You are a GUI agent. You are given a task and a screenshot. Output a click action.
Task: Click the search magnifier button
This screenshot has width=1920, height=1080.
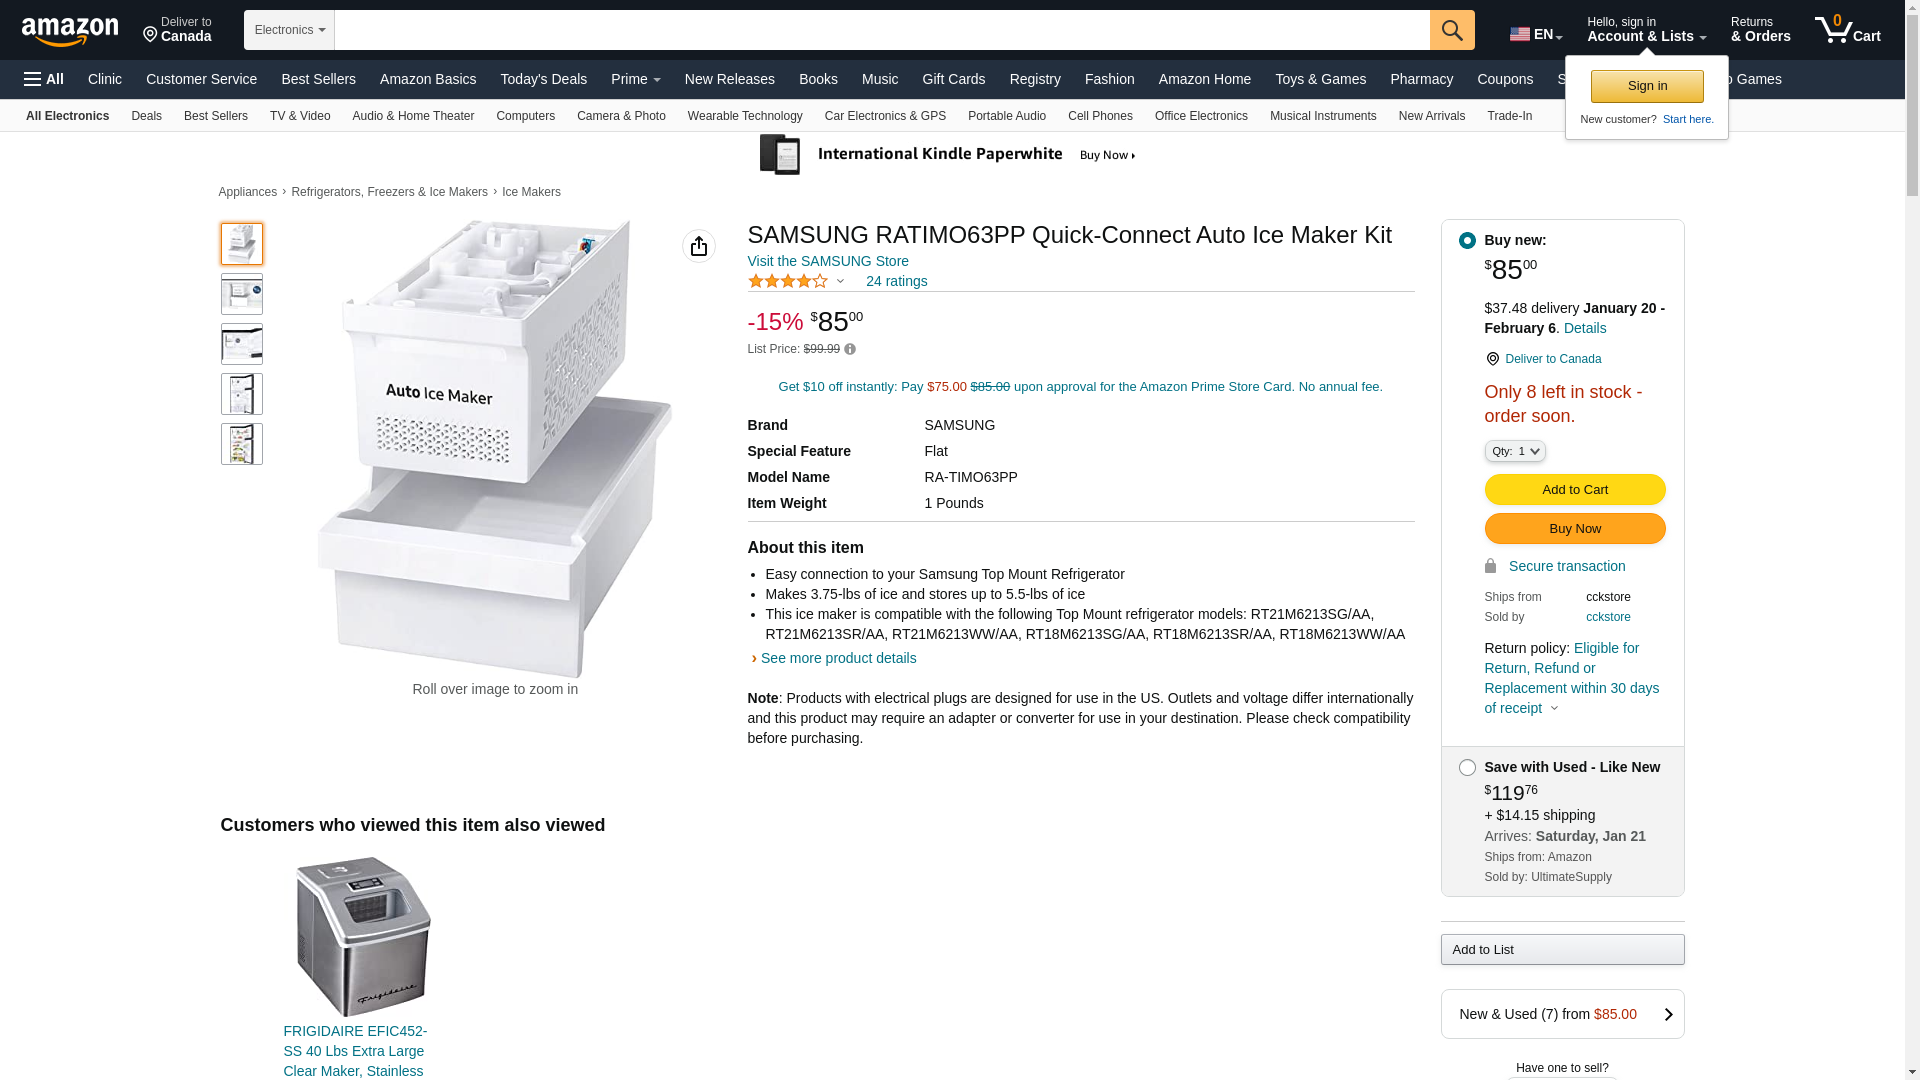1452,30
